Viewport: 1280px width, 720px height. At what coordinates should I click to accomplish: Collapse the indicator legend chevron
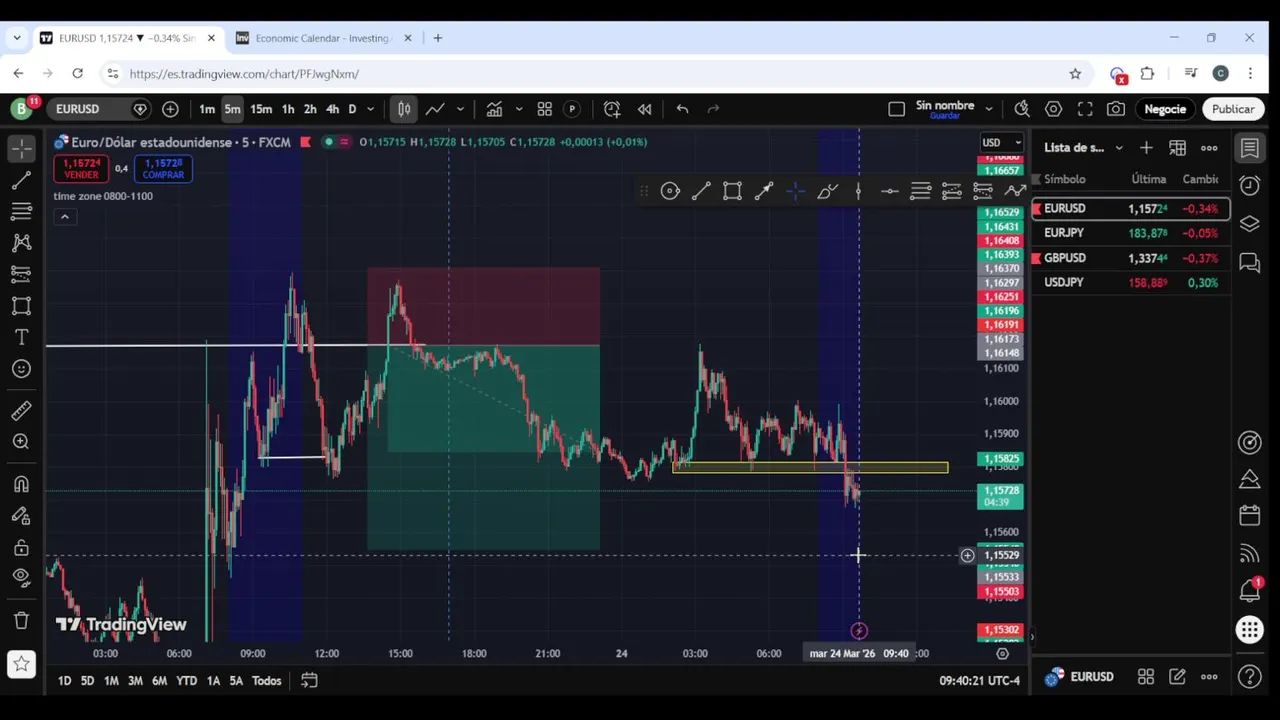tap(65, 217)
